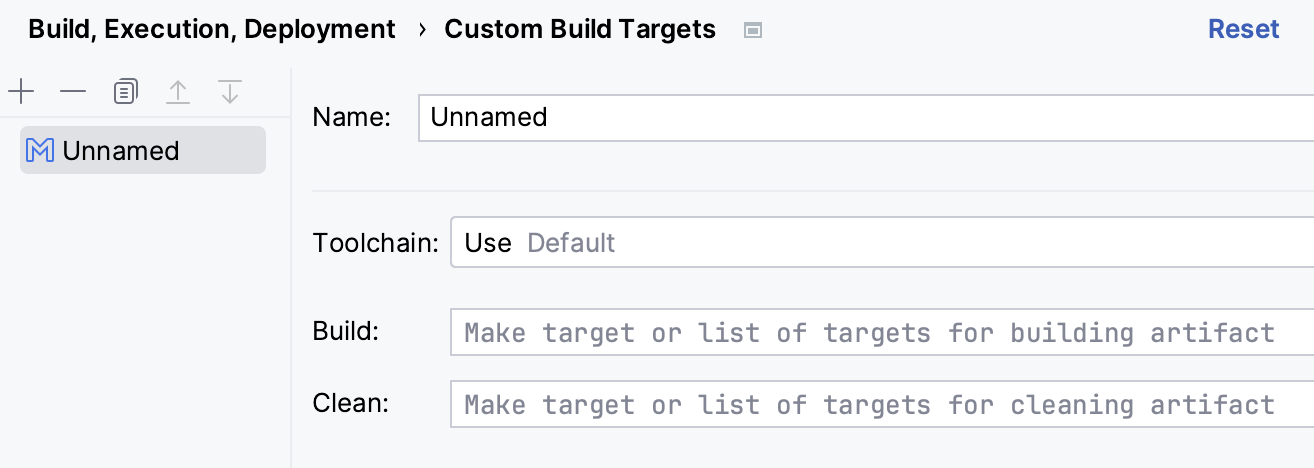Focus the Clean targets input field
Screen dimensions: 1314x468
pyautogui.click(x=880, y=405)
